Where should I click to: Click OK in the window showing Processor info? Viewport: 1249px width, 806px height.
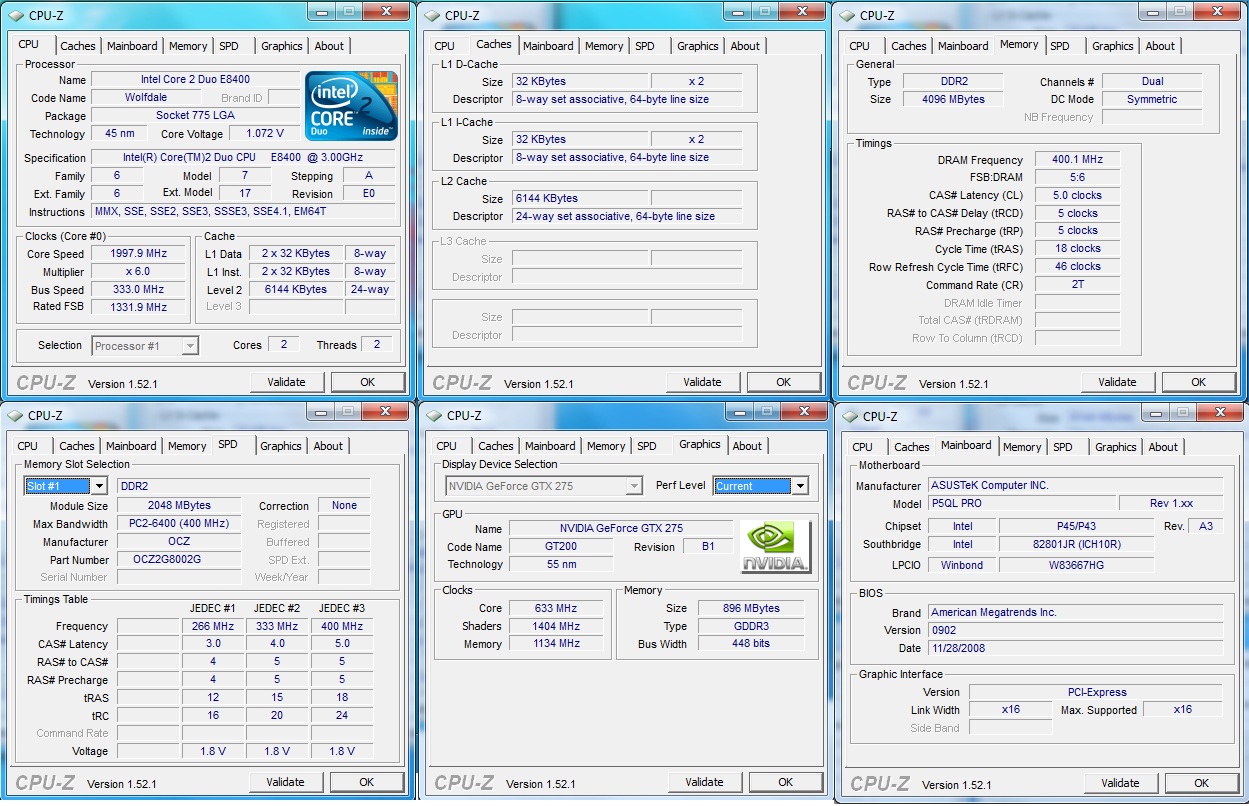pos(367,382)
